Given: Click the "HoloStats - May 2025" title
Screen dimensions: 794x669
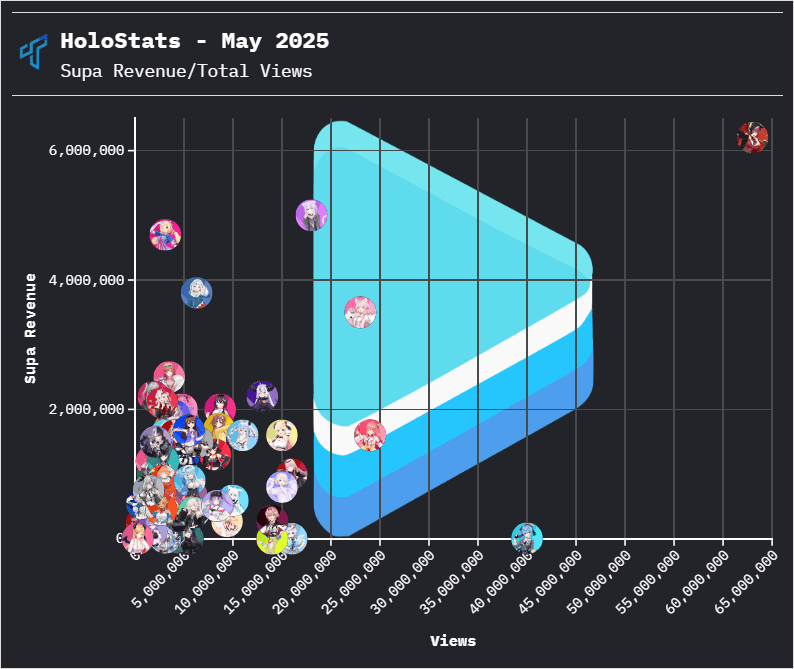Looking at the screenshot, I should click(194, 41).
